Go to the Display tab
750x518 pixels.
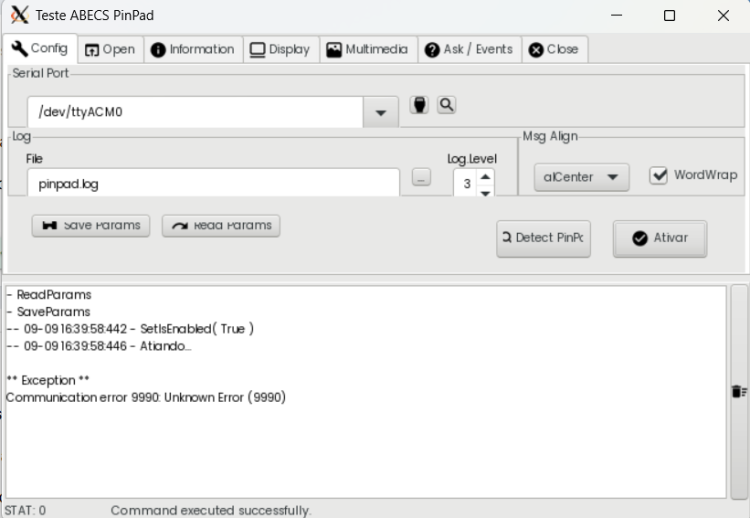point(281,49)
